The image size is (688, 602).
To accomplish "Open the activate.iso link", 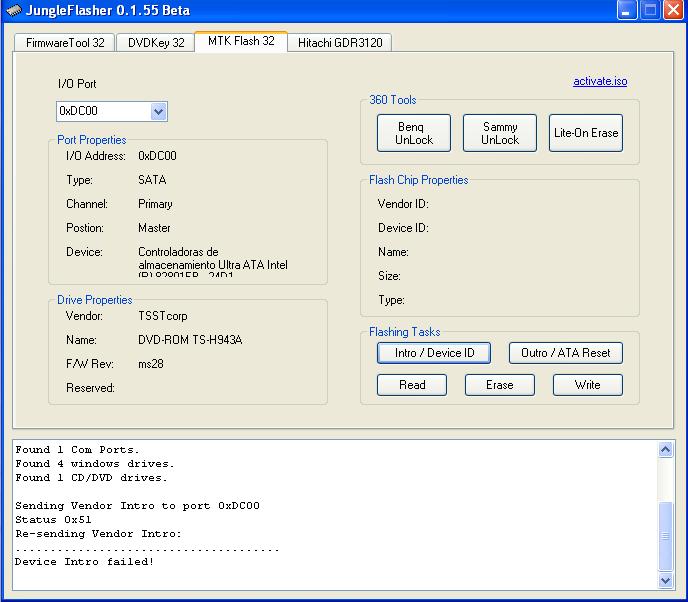I will coord(600,82).
